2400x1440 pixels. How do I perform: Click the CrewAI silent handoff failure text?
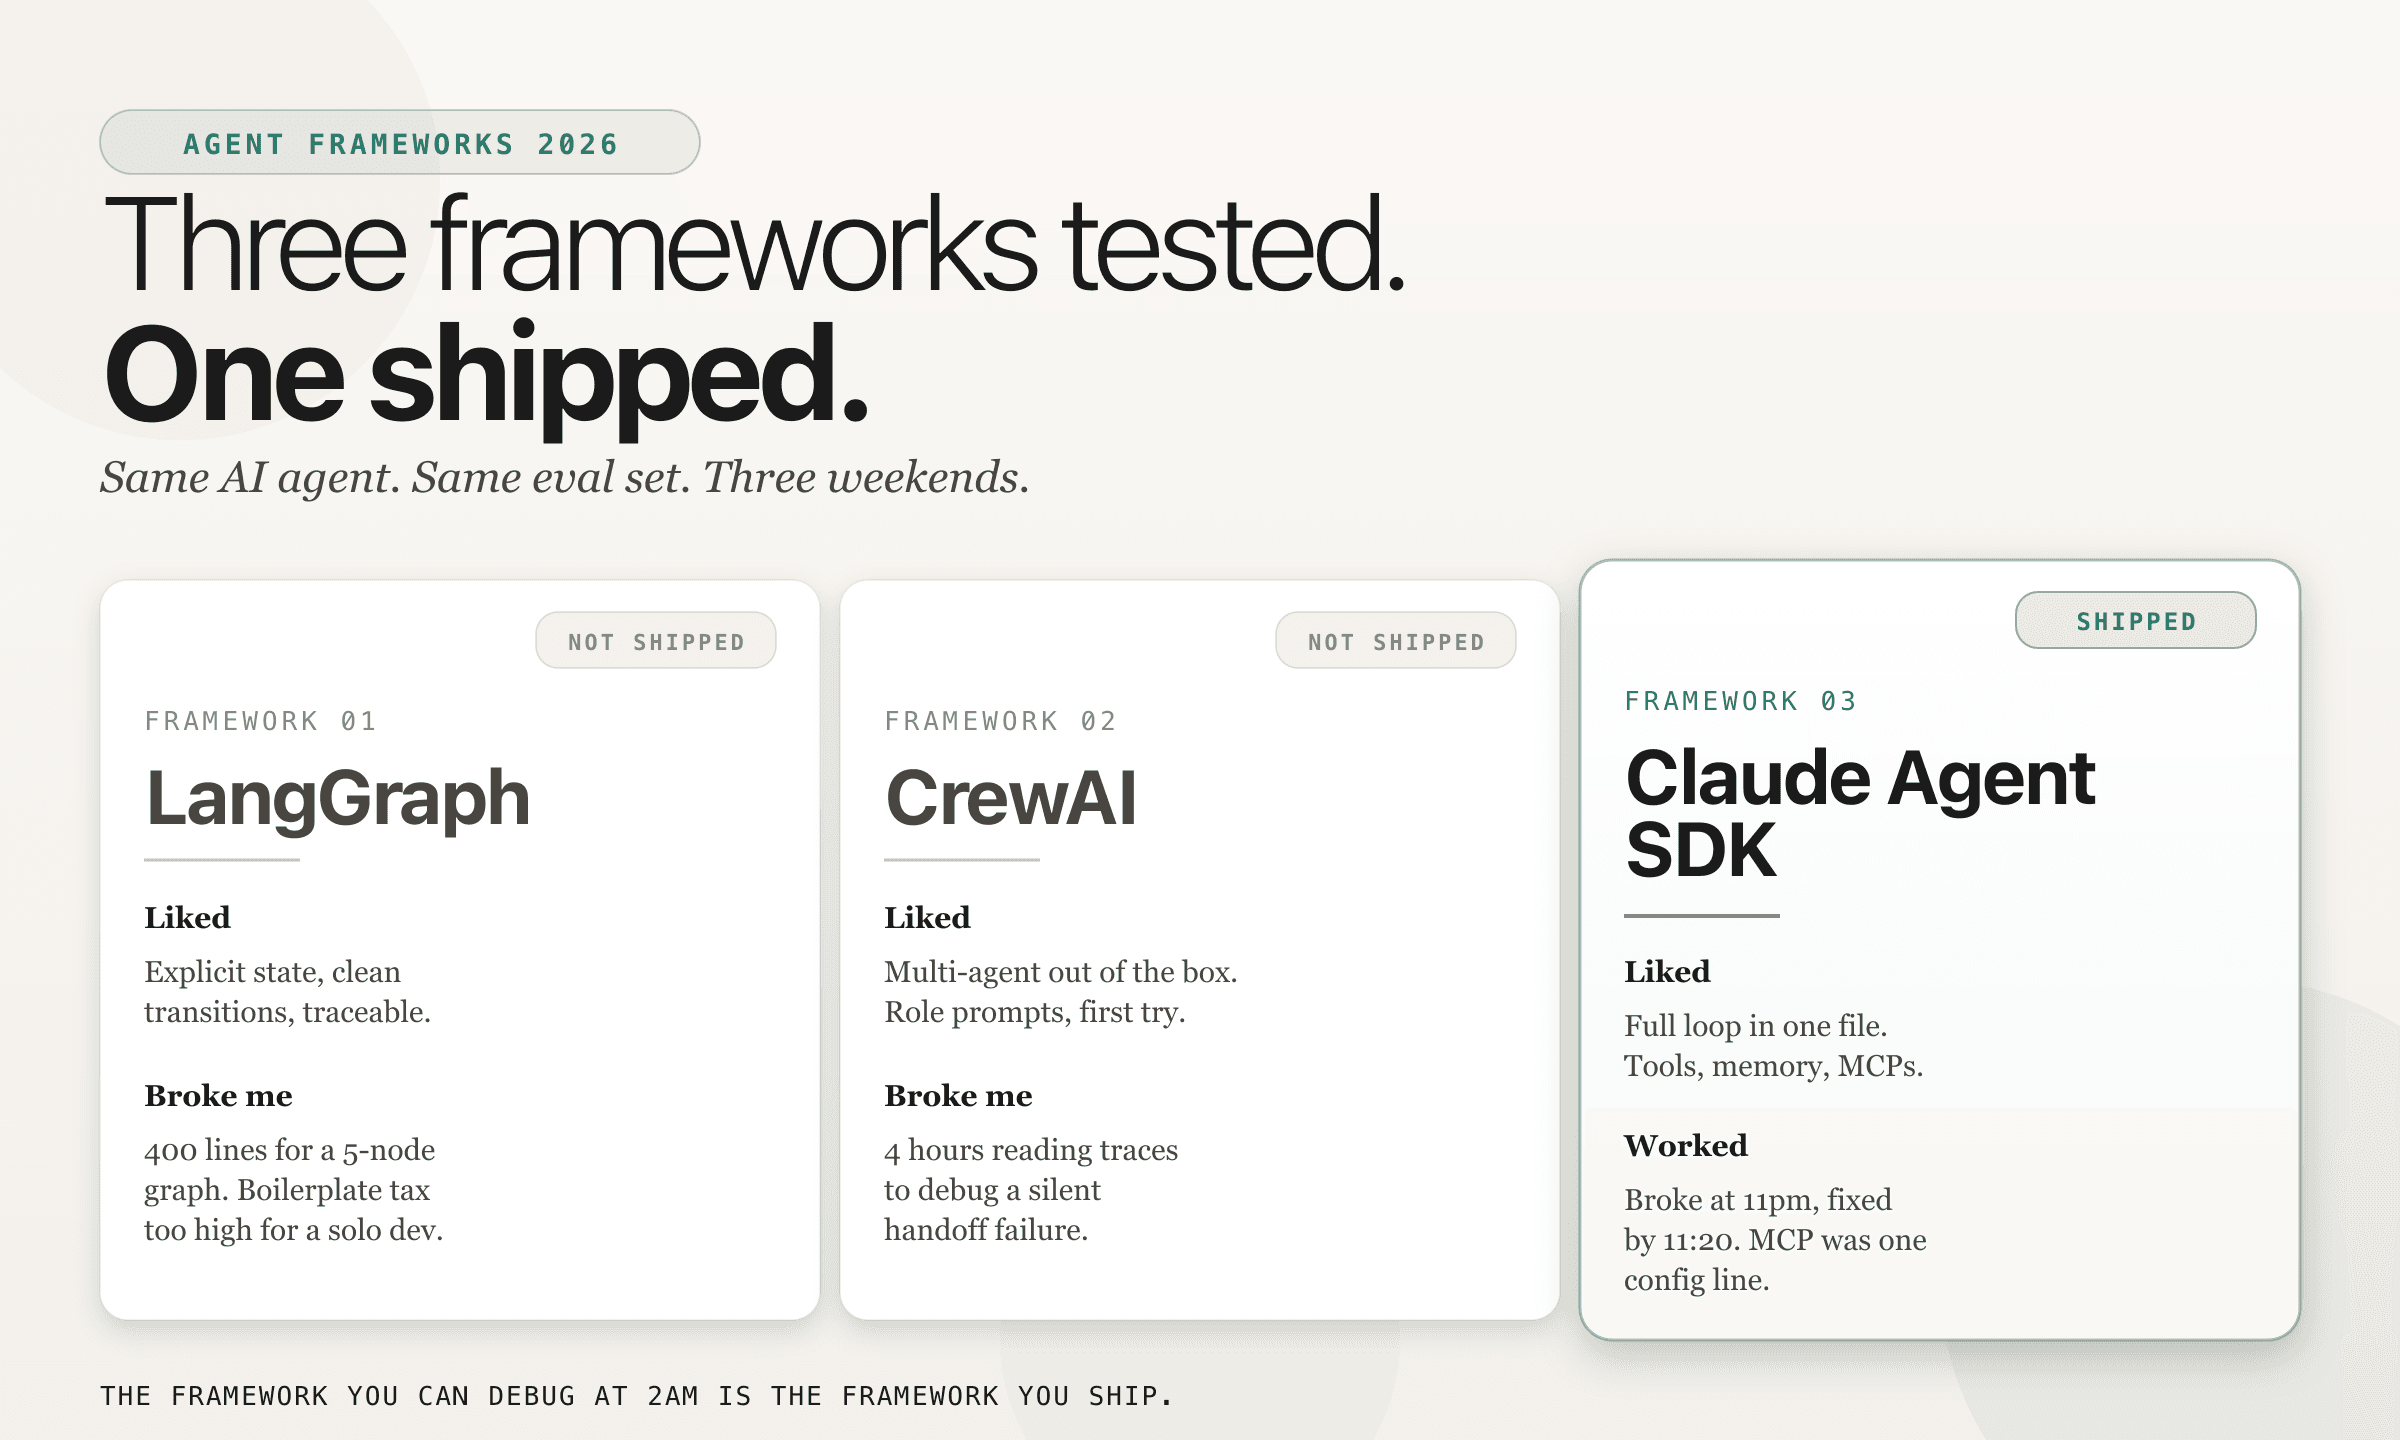(x=1030, y=1190)
